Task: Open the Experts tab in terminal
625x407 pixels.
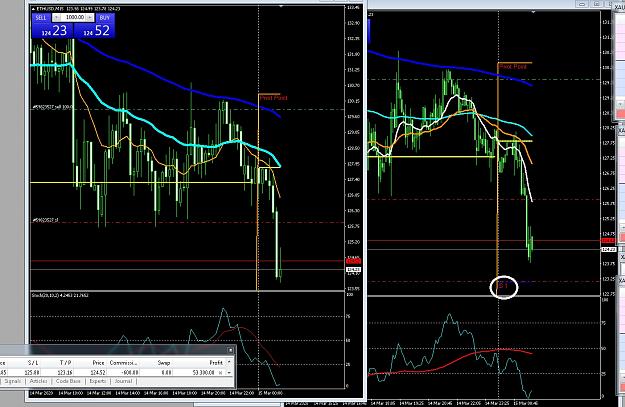Action: pyautogui.click(x=98, y=381)
